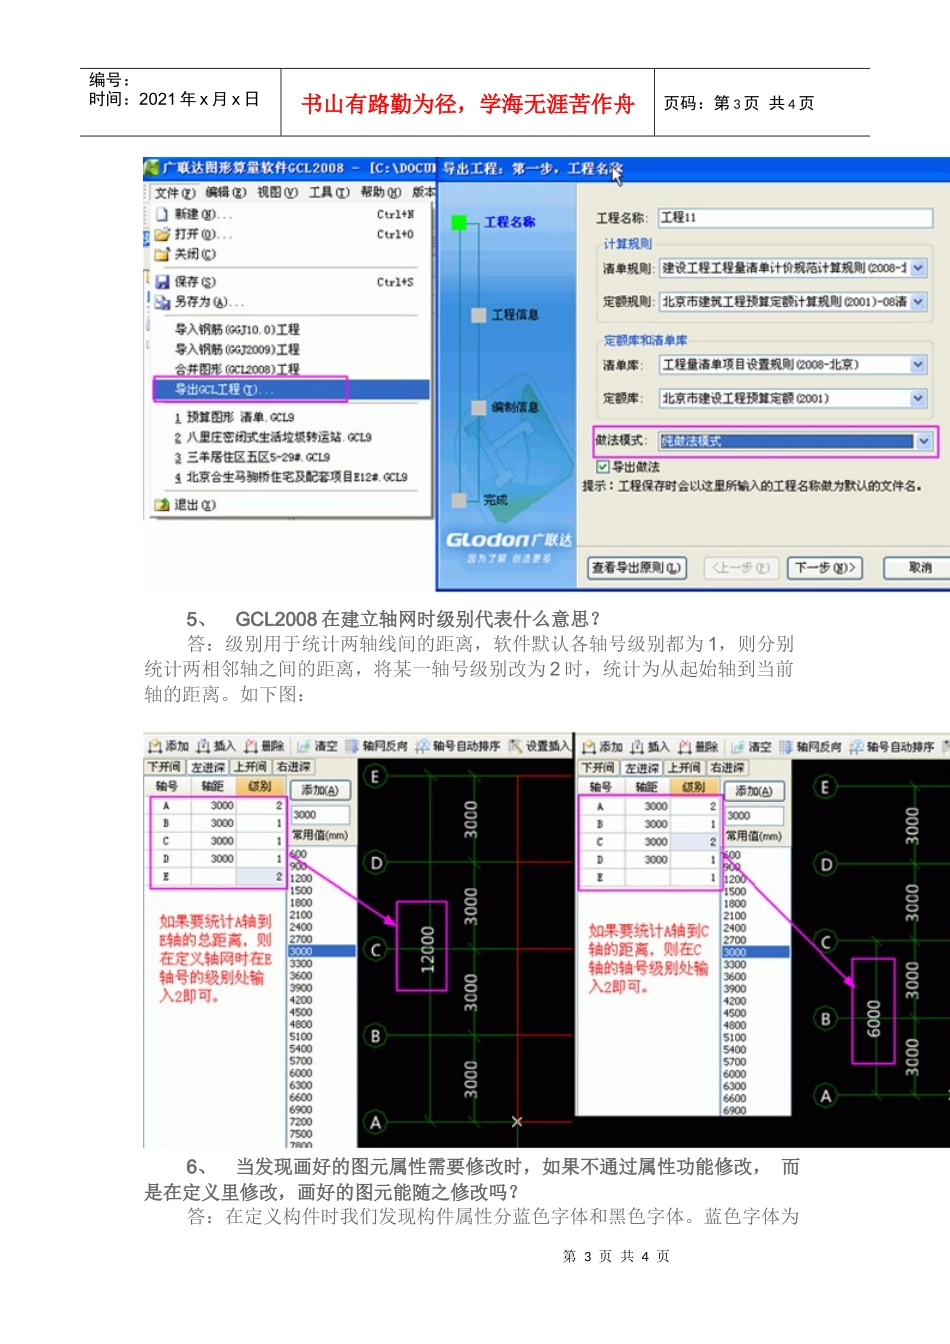Open the 定额规则 dropdown
The width and height of the screenshot is (950, 1344).
[x=918, y=301]
